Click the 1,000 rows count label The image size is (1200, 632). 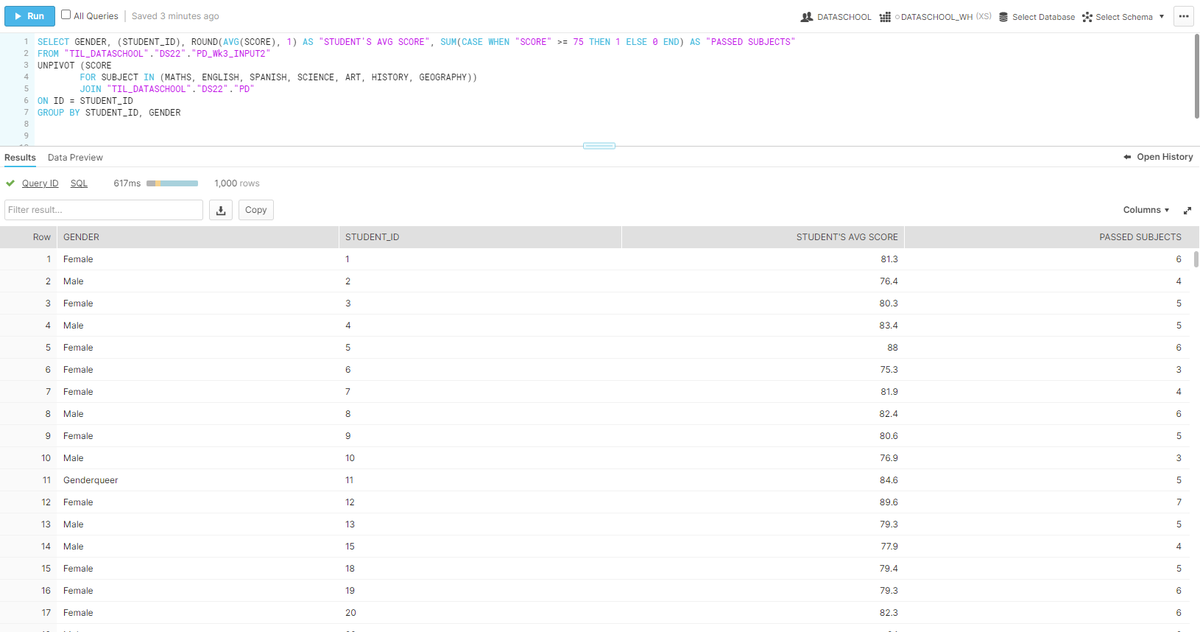237,183
